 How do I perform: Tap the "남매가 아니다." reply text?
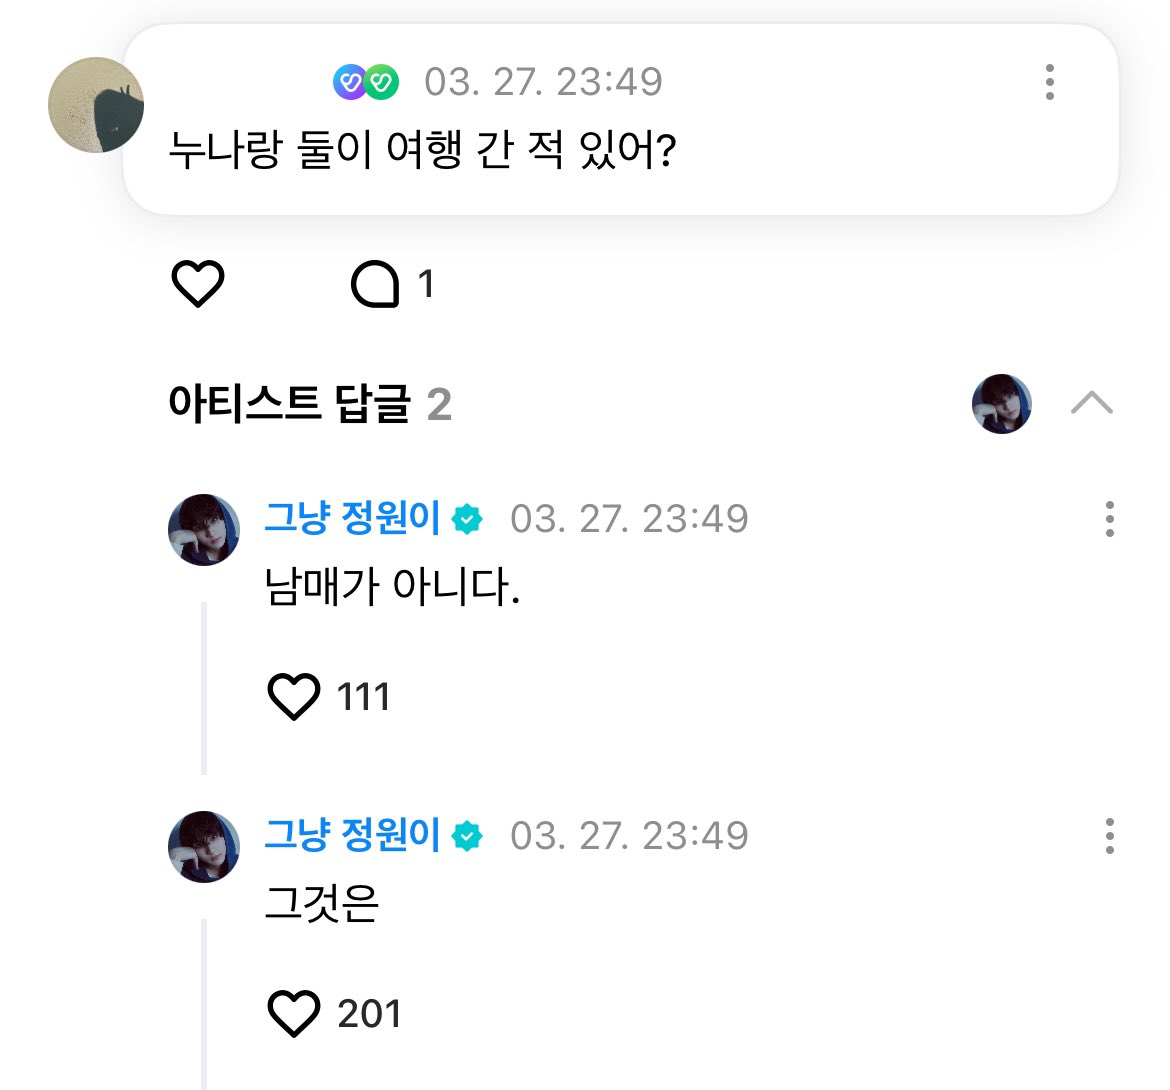[x=392, y=587]
